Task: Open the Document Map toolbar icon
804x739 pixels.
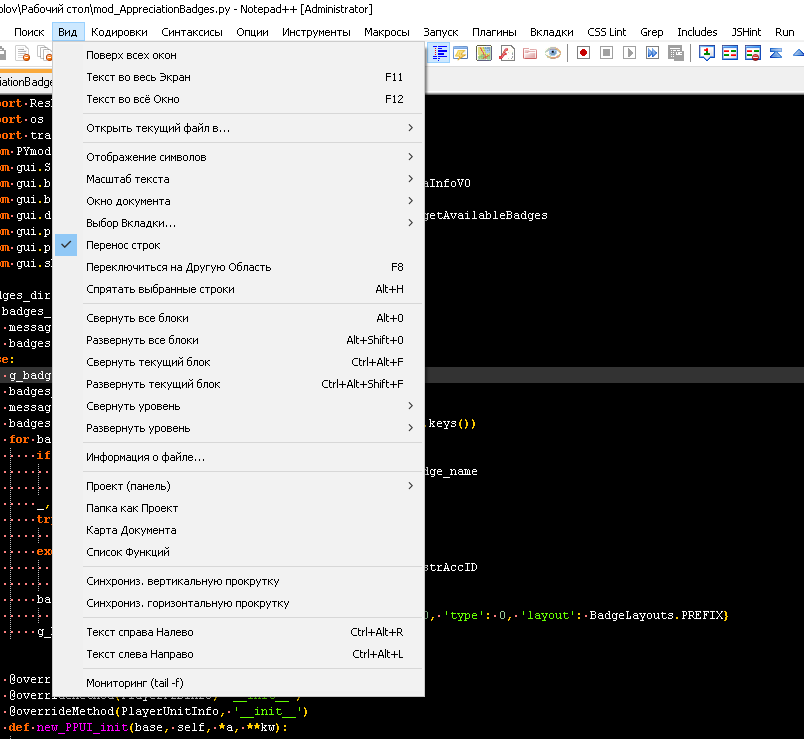Action: coord(484,53)
